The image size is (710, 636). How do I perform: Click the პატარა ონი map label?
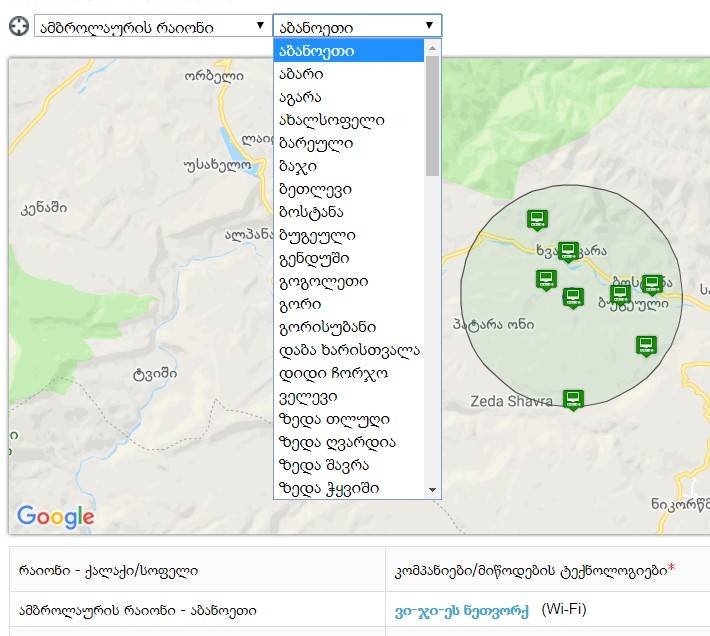(494, 325)
